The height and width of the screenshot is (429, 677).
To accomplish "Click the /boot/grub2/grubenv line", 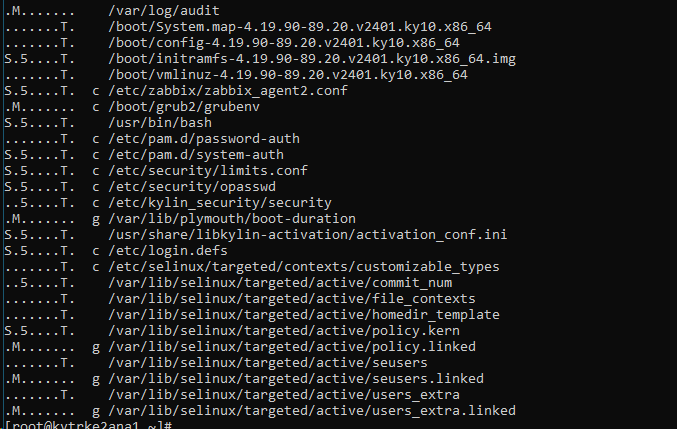I will coord(184,107).
